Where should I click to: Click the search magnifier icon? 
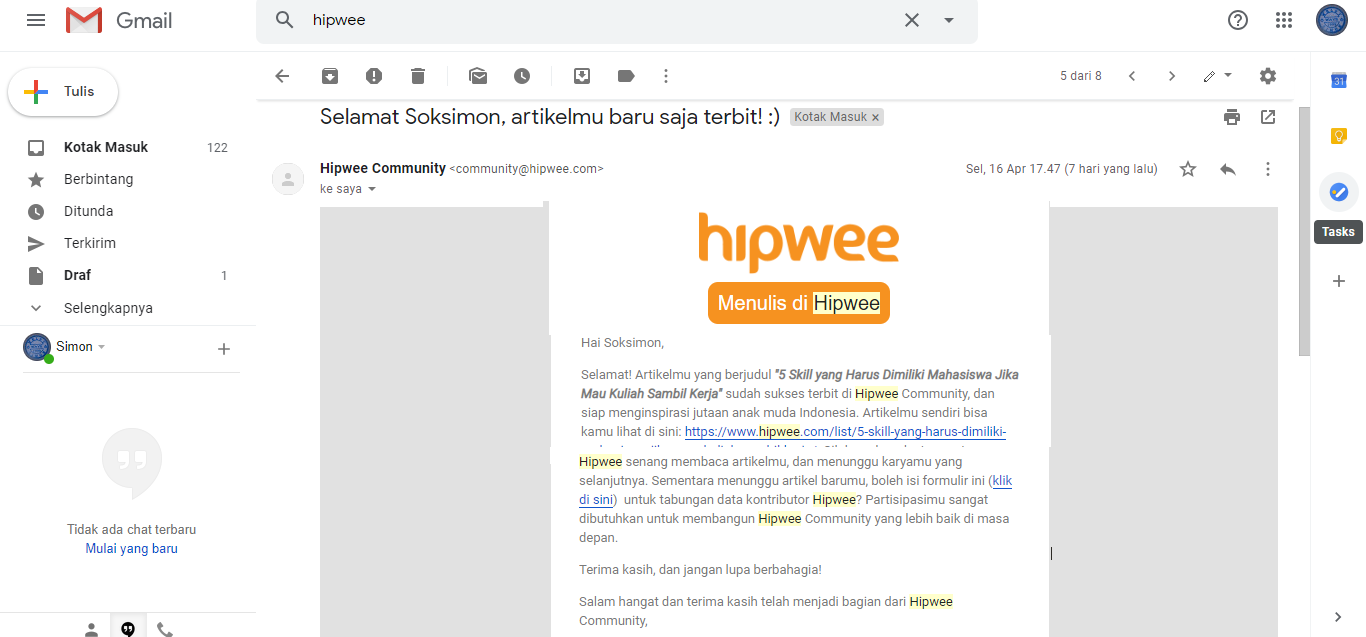(285, 20)
